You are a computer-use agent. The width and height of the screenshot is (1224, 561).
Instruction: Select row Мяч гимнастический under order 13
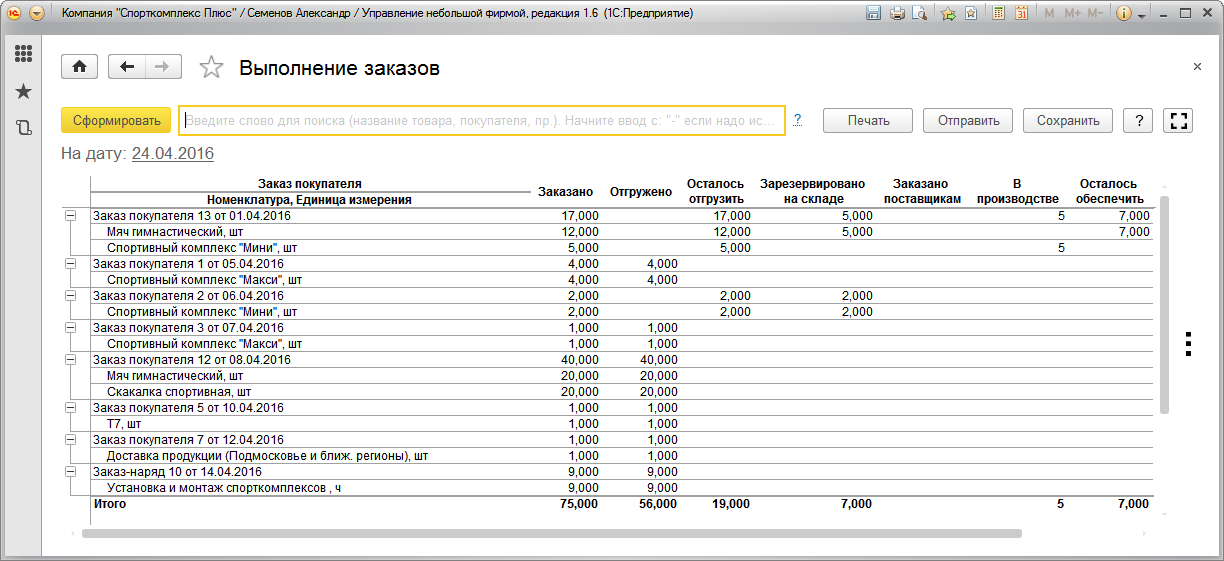click(x=620, y=231)
